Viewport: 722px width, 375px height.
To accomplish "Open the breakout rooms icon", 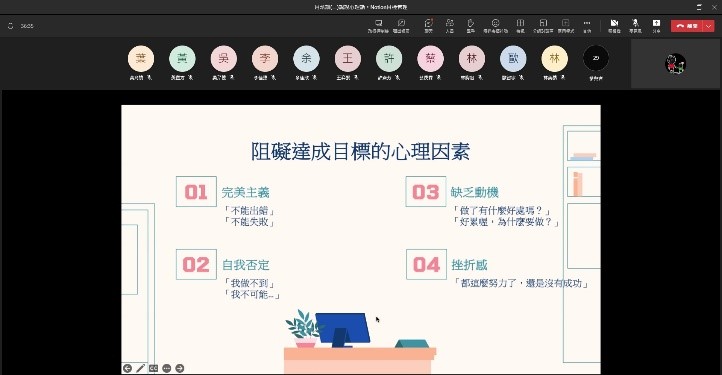I will click(543, 26).
